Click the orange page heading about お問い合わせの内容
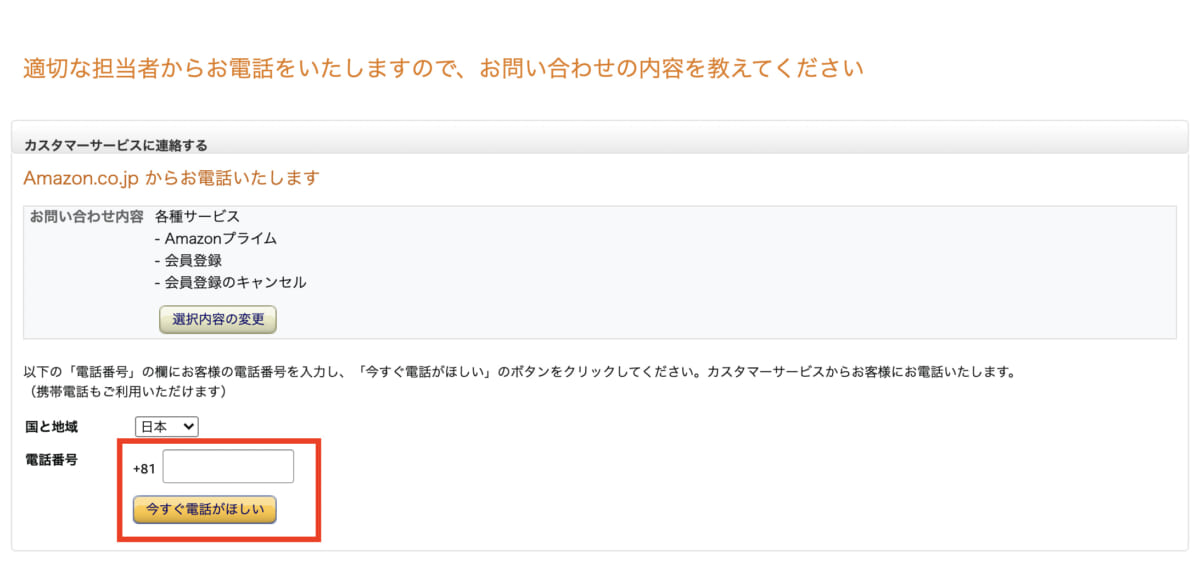 click(443, 69)
